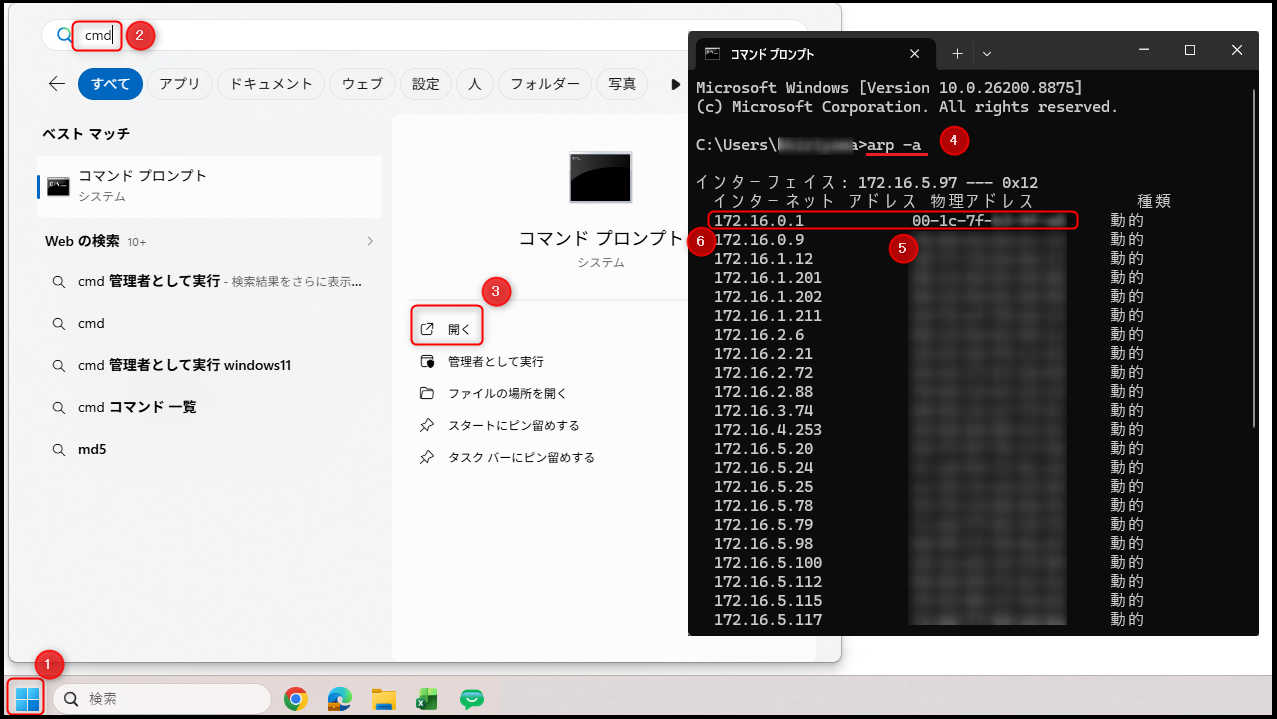Screen dimensions: 1277x719
Task: Maximize the Command Prompt window
Action: pos(1190,50)
